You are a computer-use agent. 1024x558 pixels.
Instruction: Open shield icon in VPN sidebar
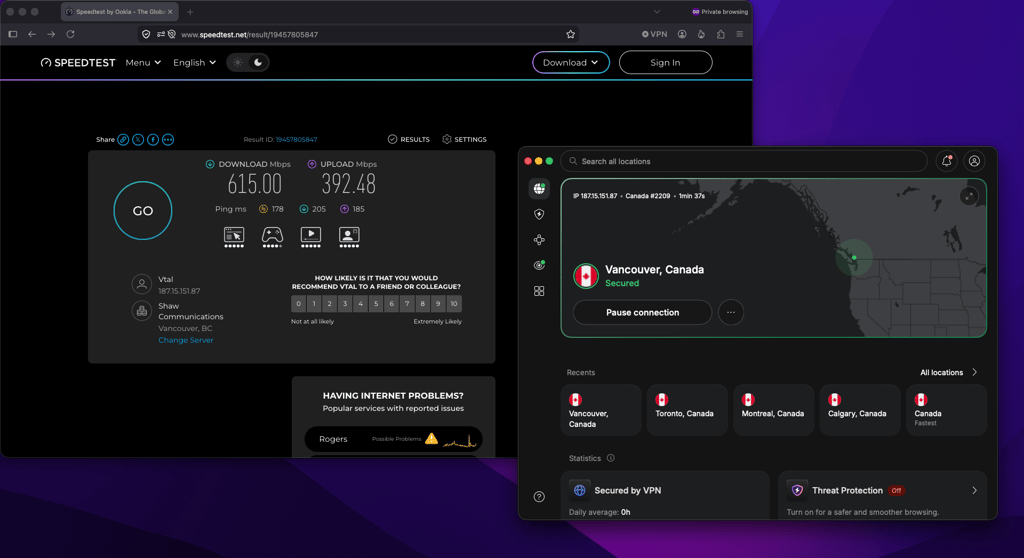[x=539, y=214]
